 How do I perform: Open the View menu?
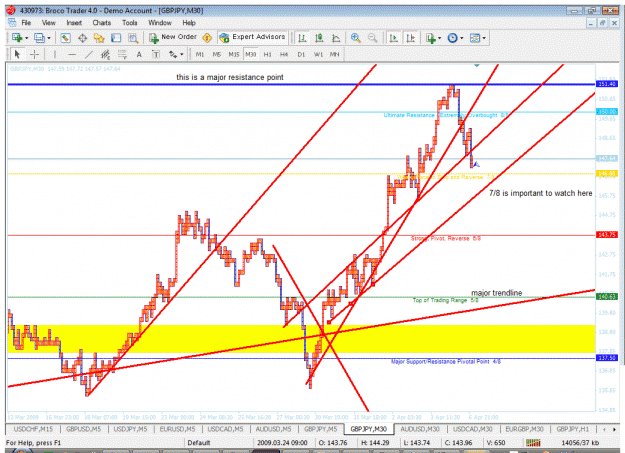pos(49,23)
